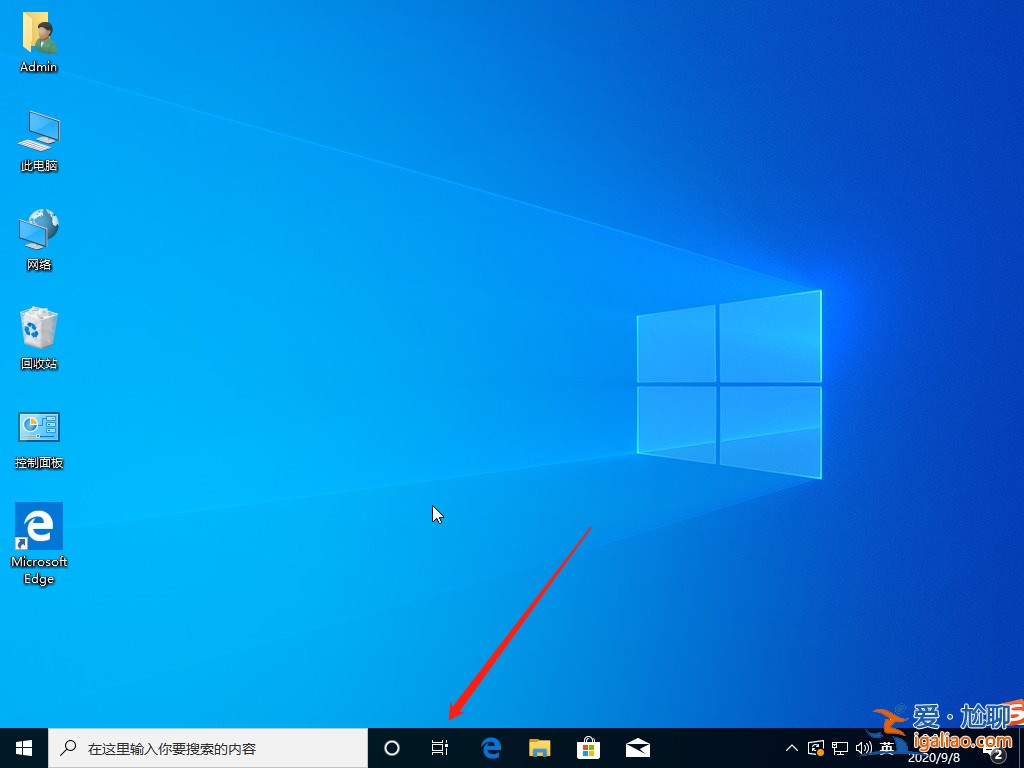Image resolution: width=1024 pixels, height=768 pixels.
Task: Open network status from the system tray
Action: (x=840, y=747)
